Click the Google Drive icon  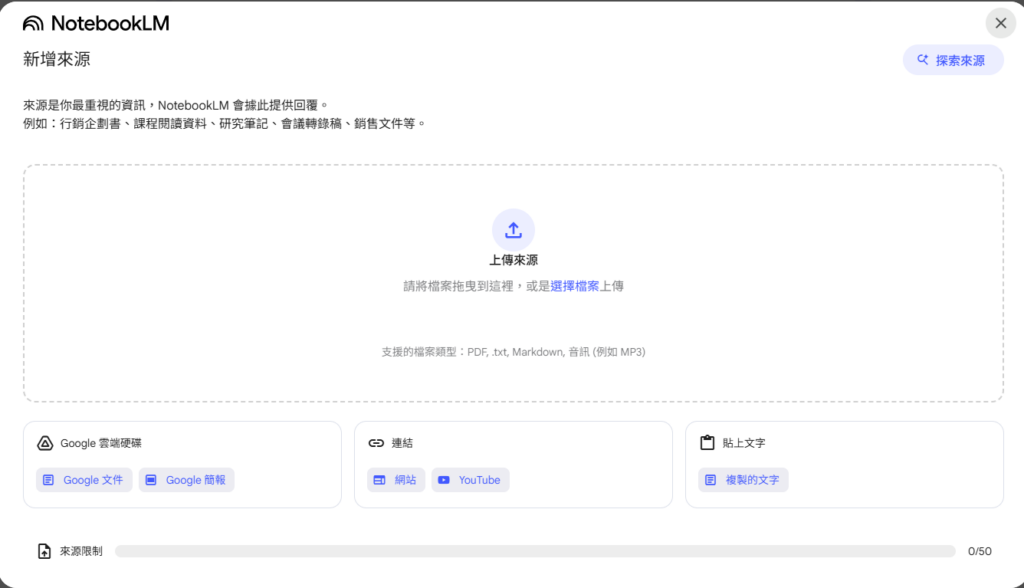[45, 443]
